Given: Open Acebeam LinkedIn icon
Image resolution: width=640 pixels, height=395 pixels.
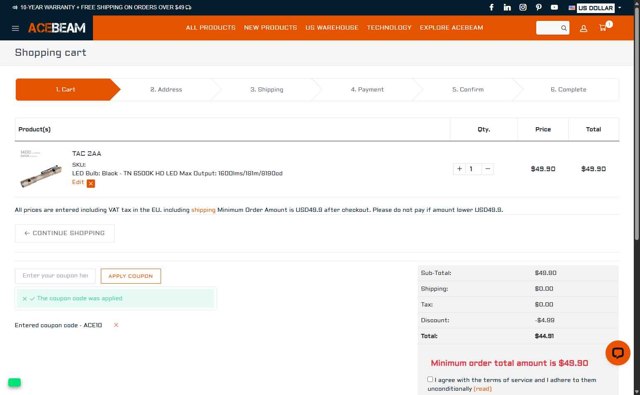Looking at the screenshot, I should pos(507,7).
